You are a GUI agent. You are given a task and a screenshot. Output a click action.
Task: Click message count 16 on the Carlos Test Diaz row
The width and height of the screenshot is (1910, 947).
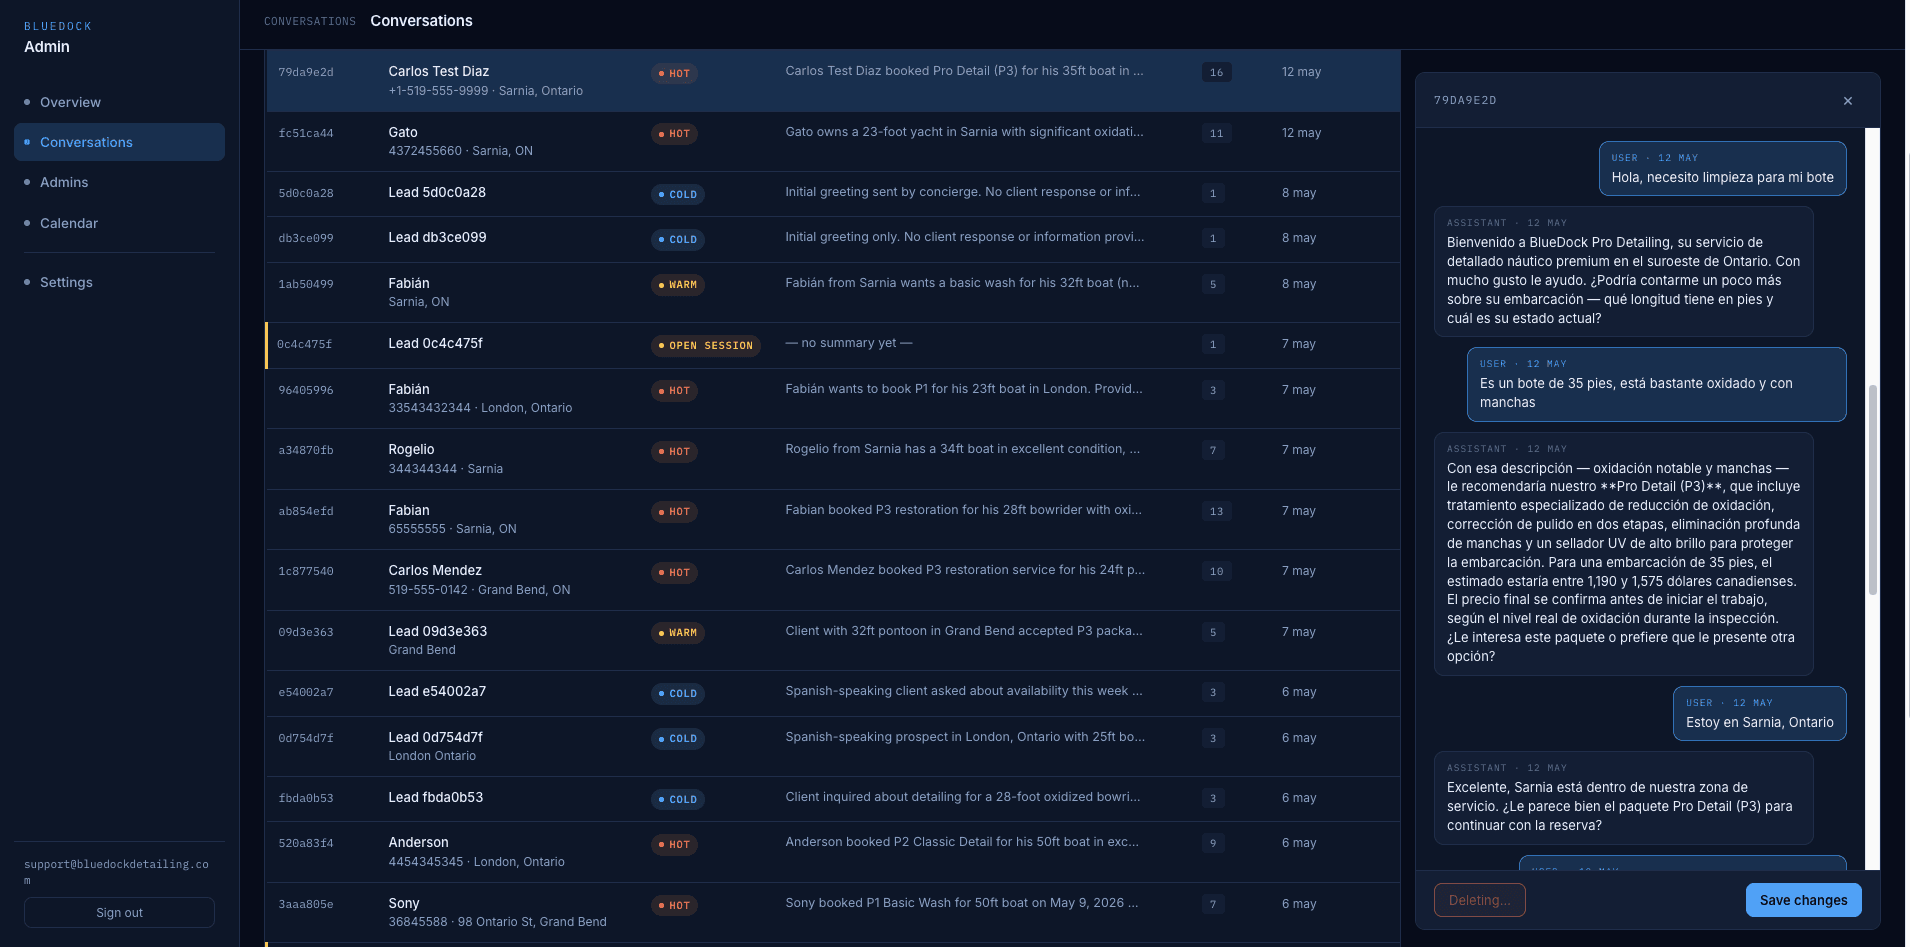pos(1216,72)
